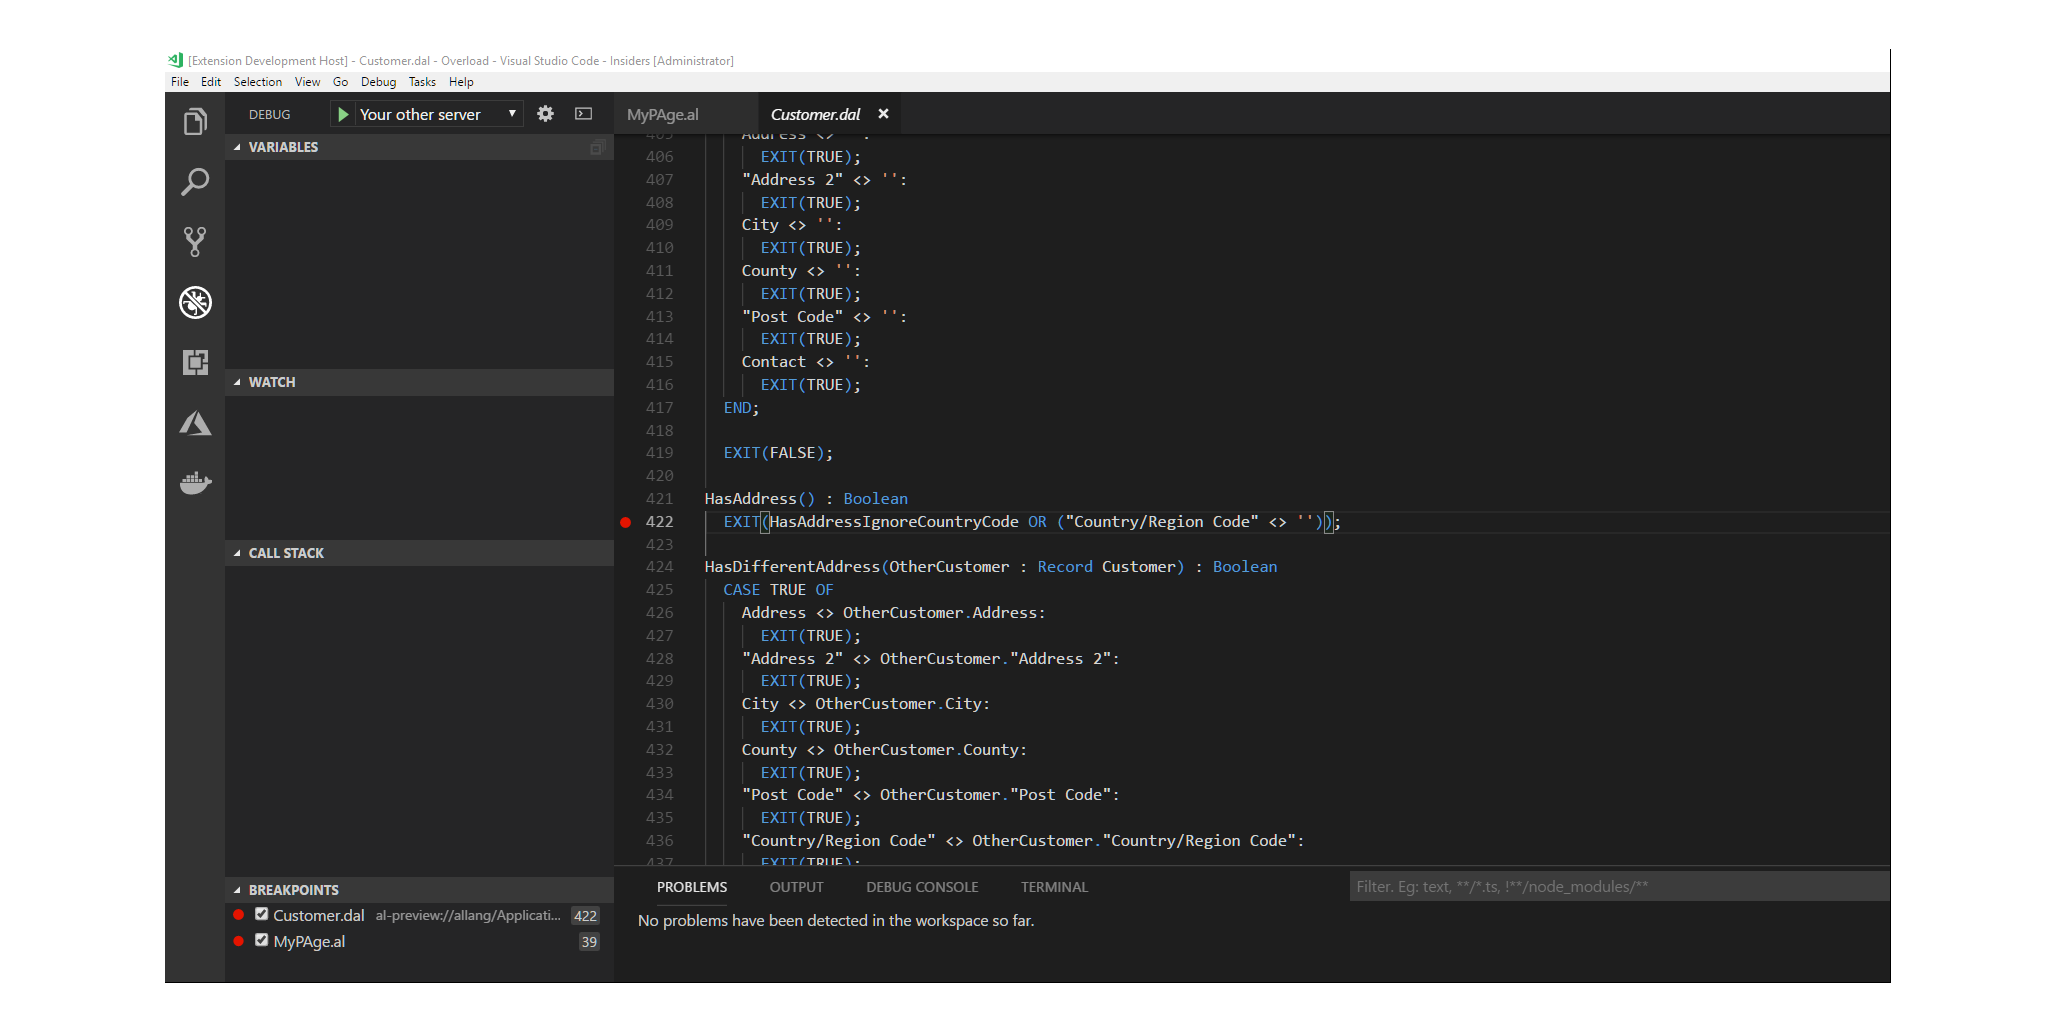
Task: Click the problems filter input field
Action: coord(1618,886)
